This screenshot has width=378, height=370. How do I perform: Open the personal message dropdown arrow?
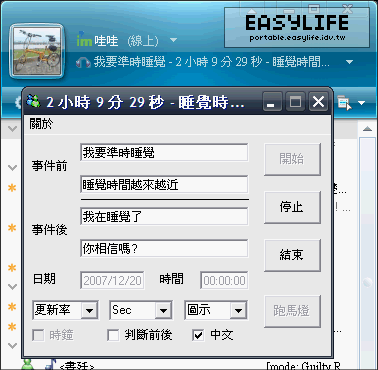tap(349, 62)
